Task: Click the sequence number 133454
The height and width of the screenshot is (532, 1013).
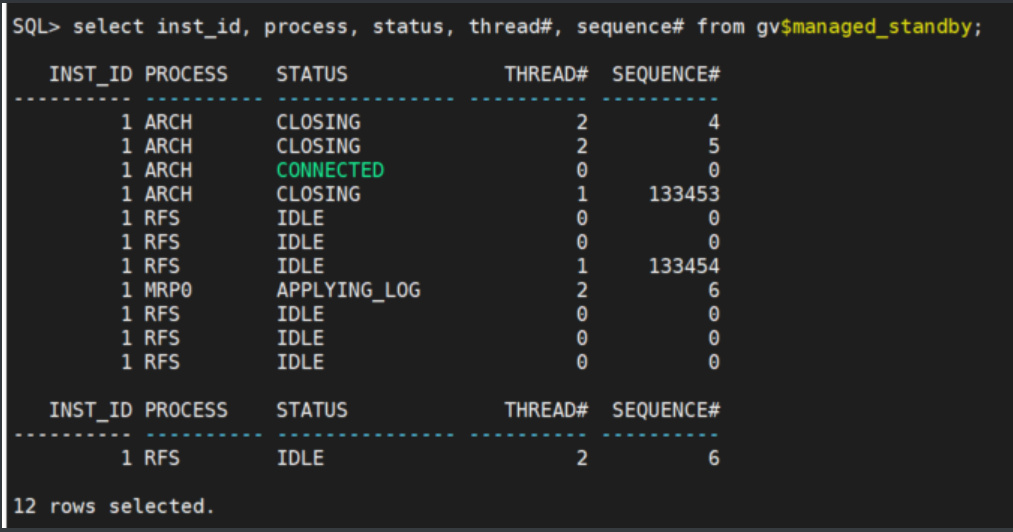Action: [x=683, y=266]
